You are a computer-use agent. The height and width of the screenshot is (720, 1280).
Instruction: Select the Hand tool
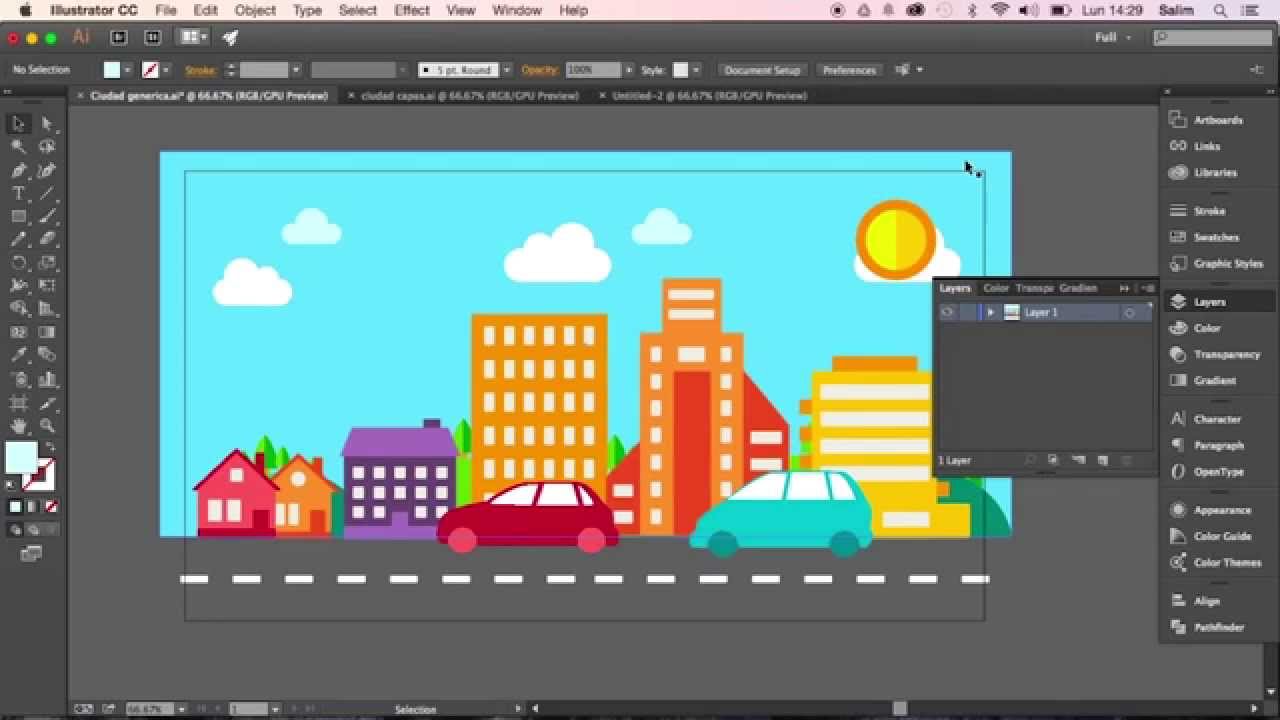pos(18,426)
